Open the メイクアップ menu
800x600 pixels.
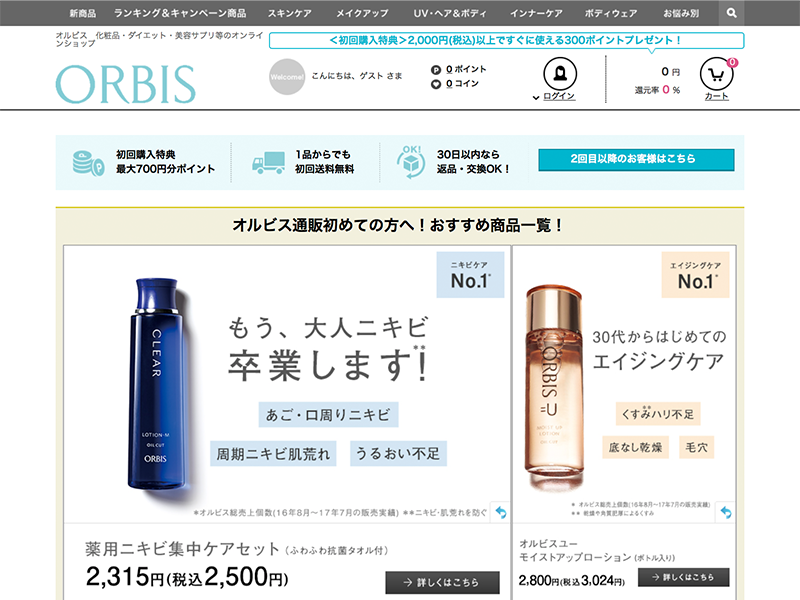[x=362, y=13]
